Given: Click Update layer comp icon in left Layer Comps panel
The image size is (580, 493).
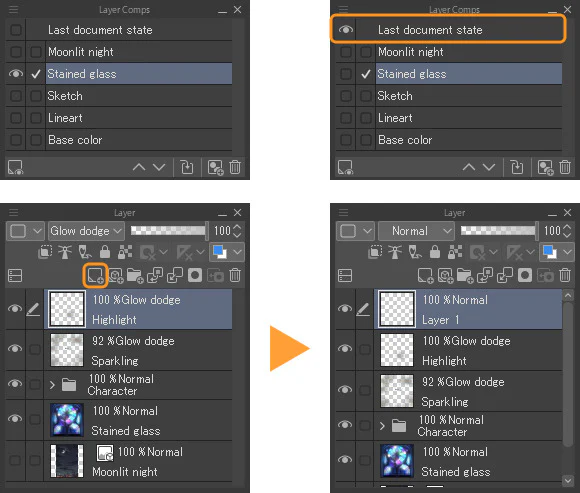Looking at the screenshot, I should click(x=187, y=168).
